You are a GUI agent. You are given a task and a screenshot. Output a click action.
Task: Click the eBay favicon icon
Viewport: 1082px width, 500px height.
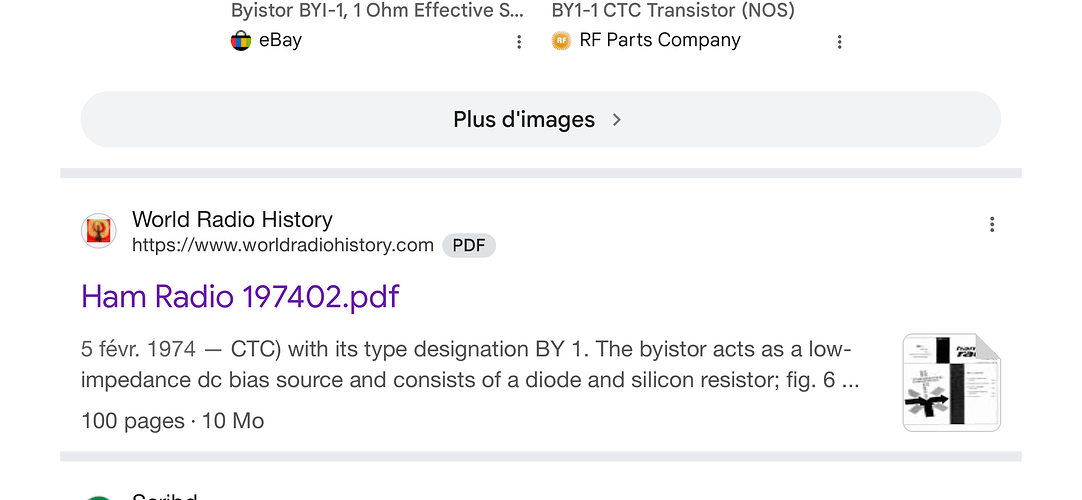(x=241, y=41)
